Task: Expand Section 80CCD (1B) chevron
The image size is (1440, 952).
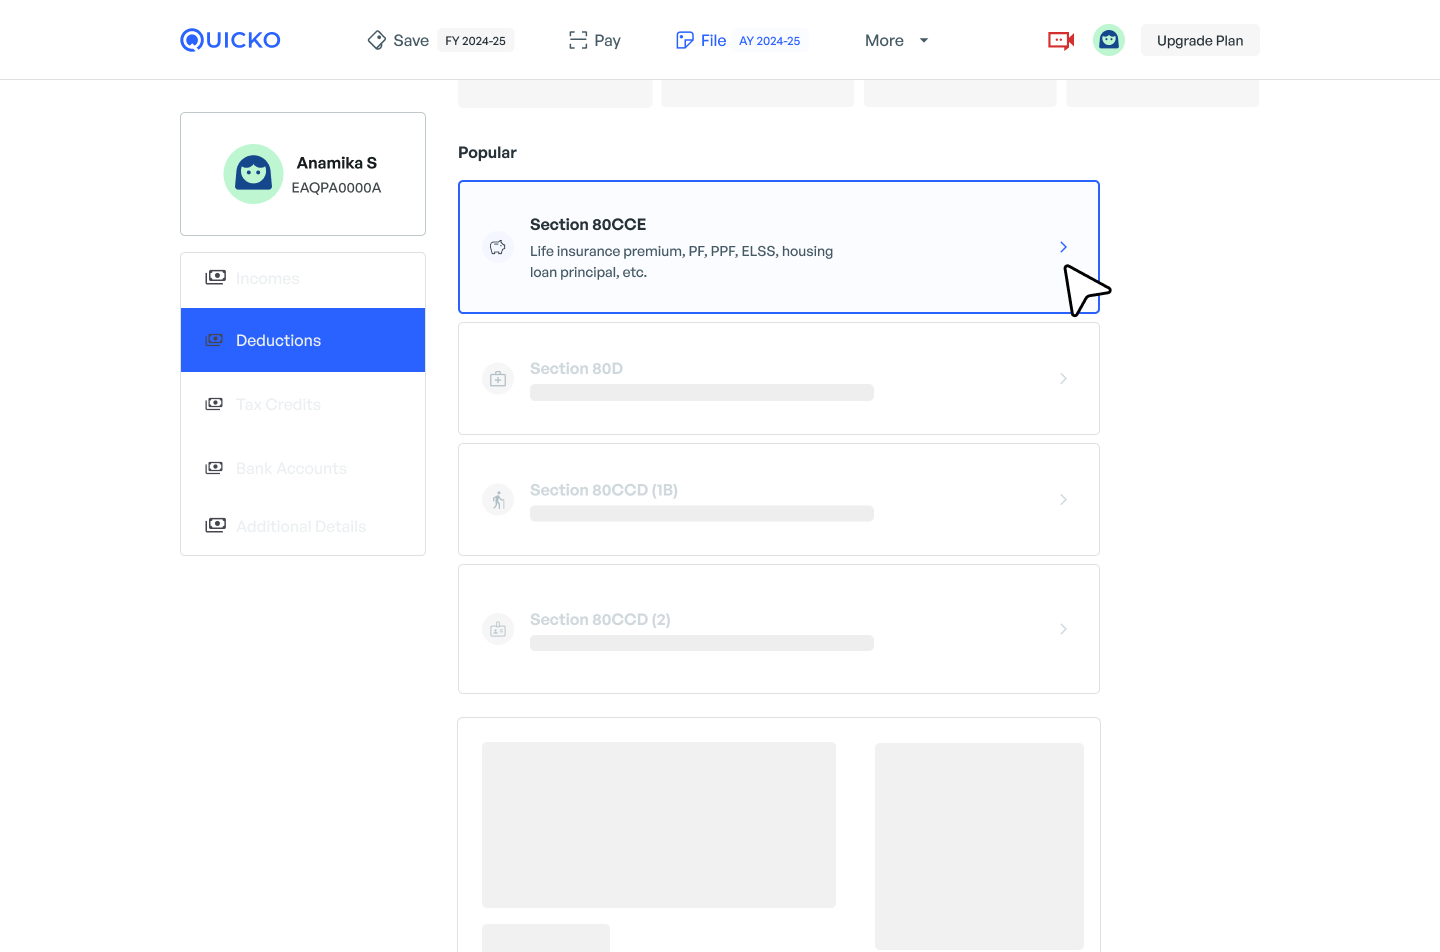Action: pos(1063,500)
